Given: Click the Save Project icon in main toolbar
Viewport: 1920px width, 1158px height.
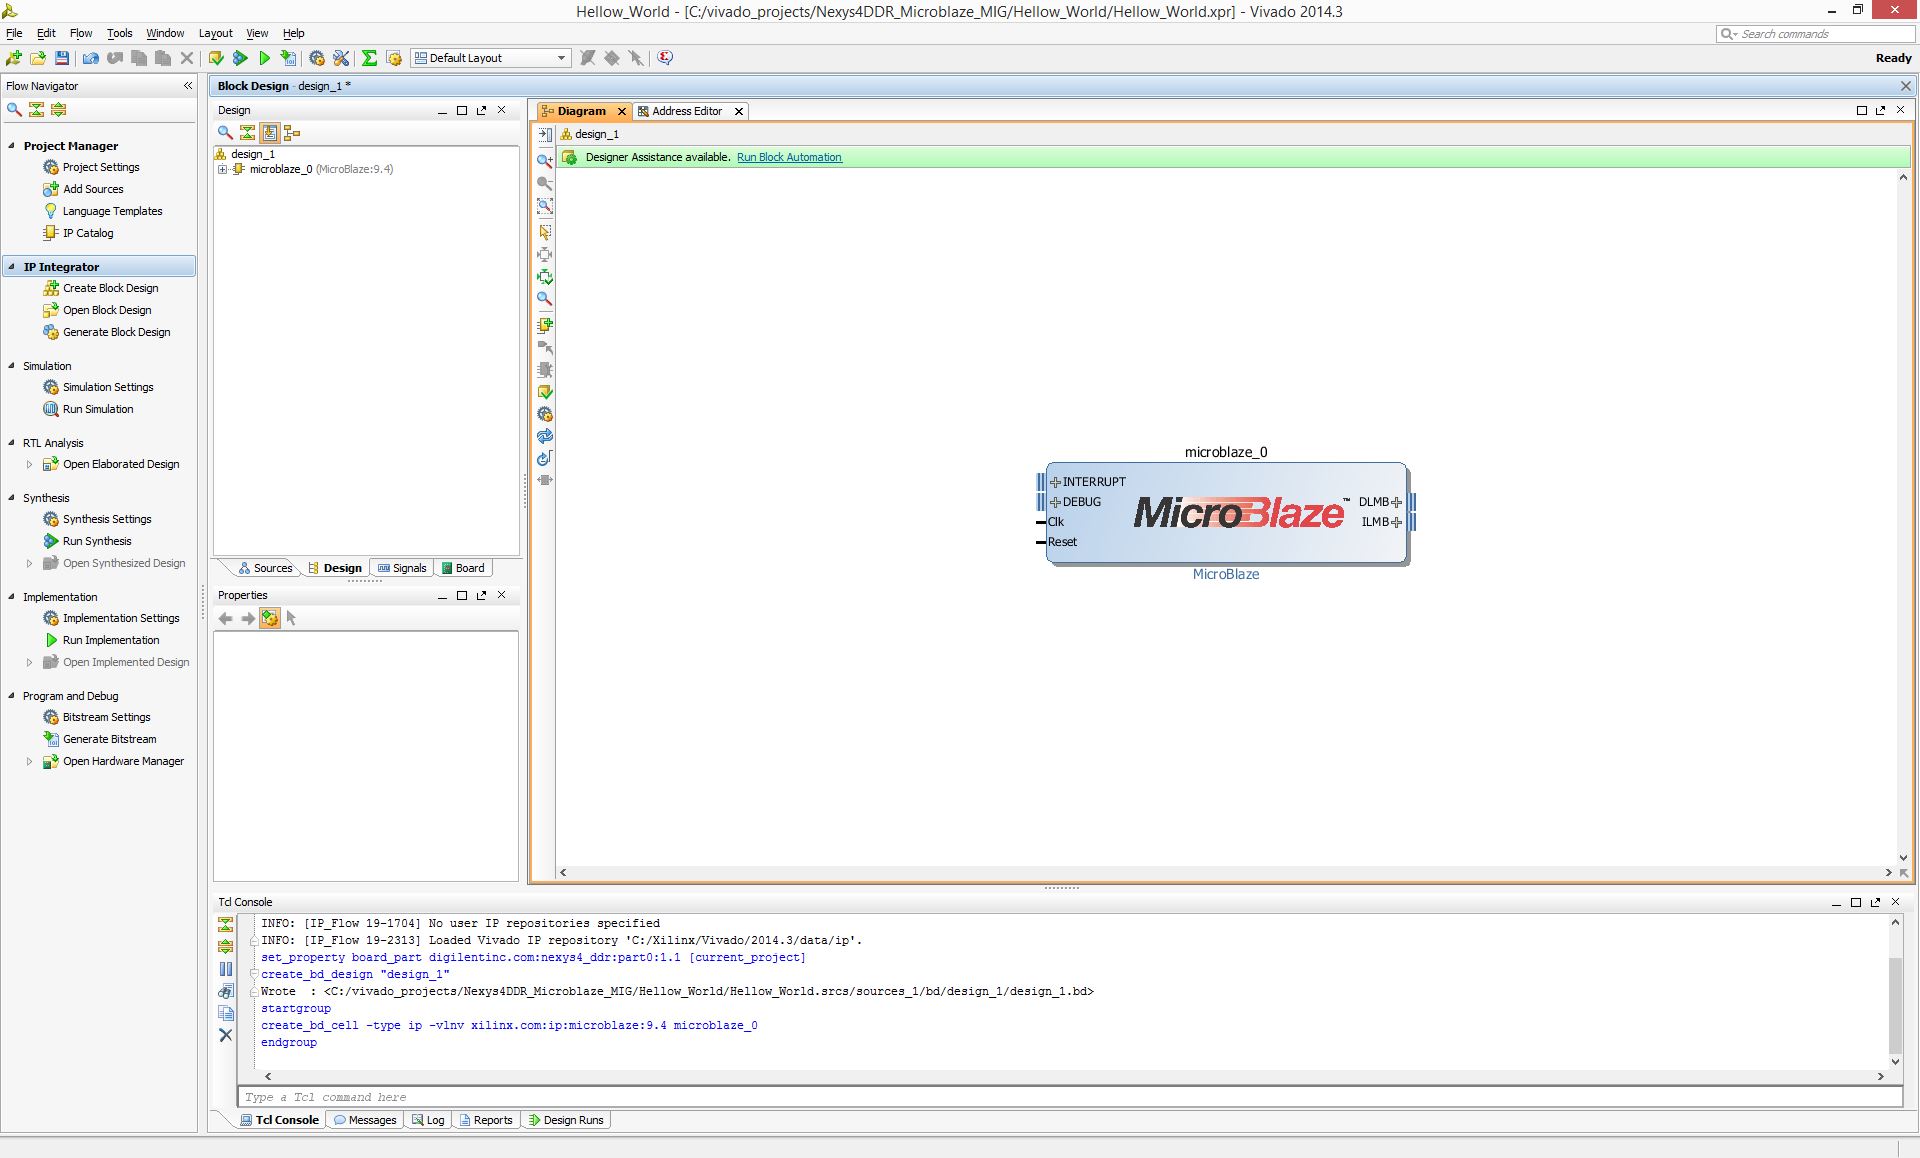Looking at the screenshot, I should click(62, 58).
